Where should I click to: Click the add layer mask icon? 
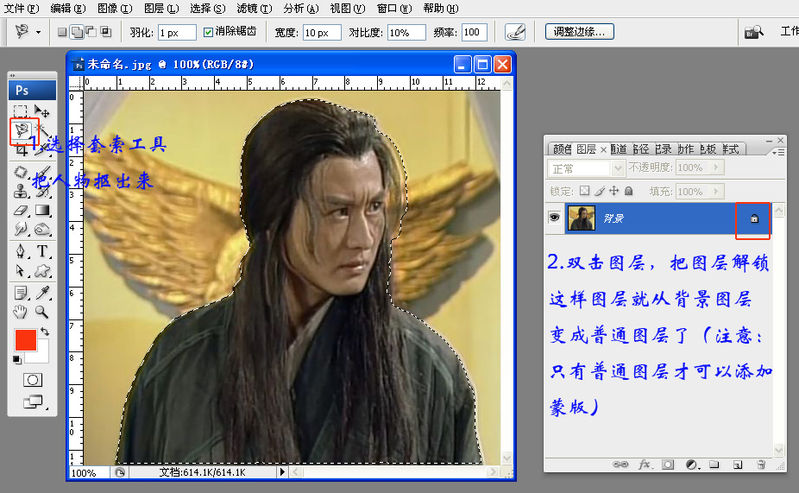point(666,464)
